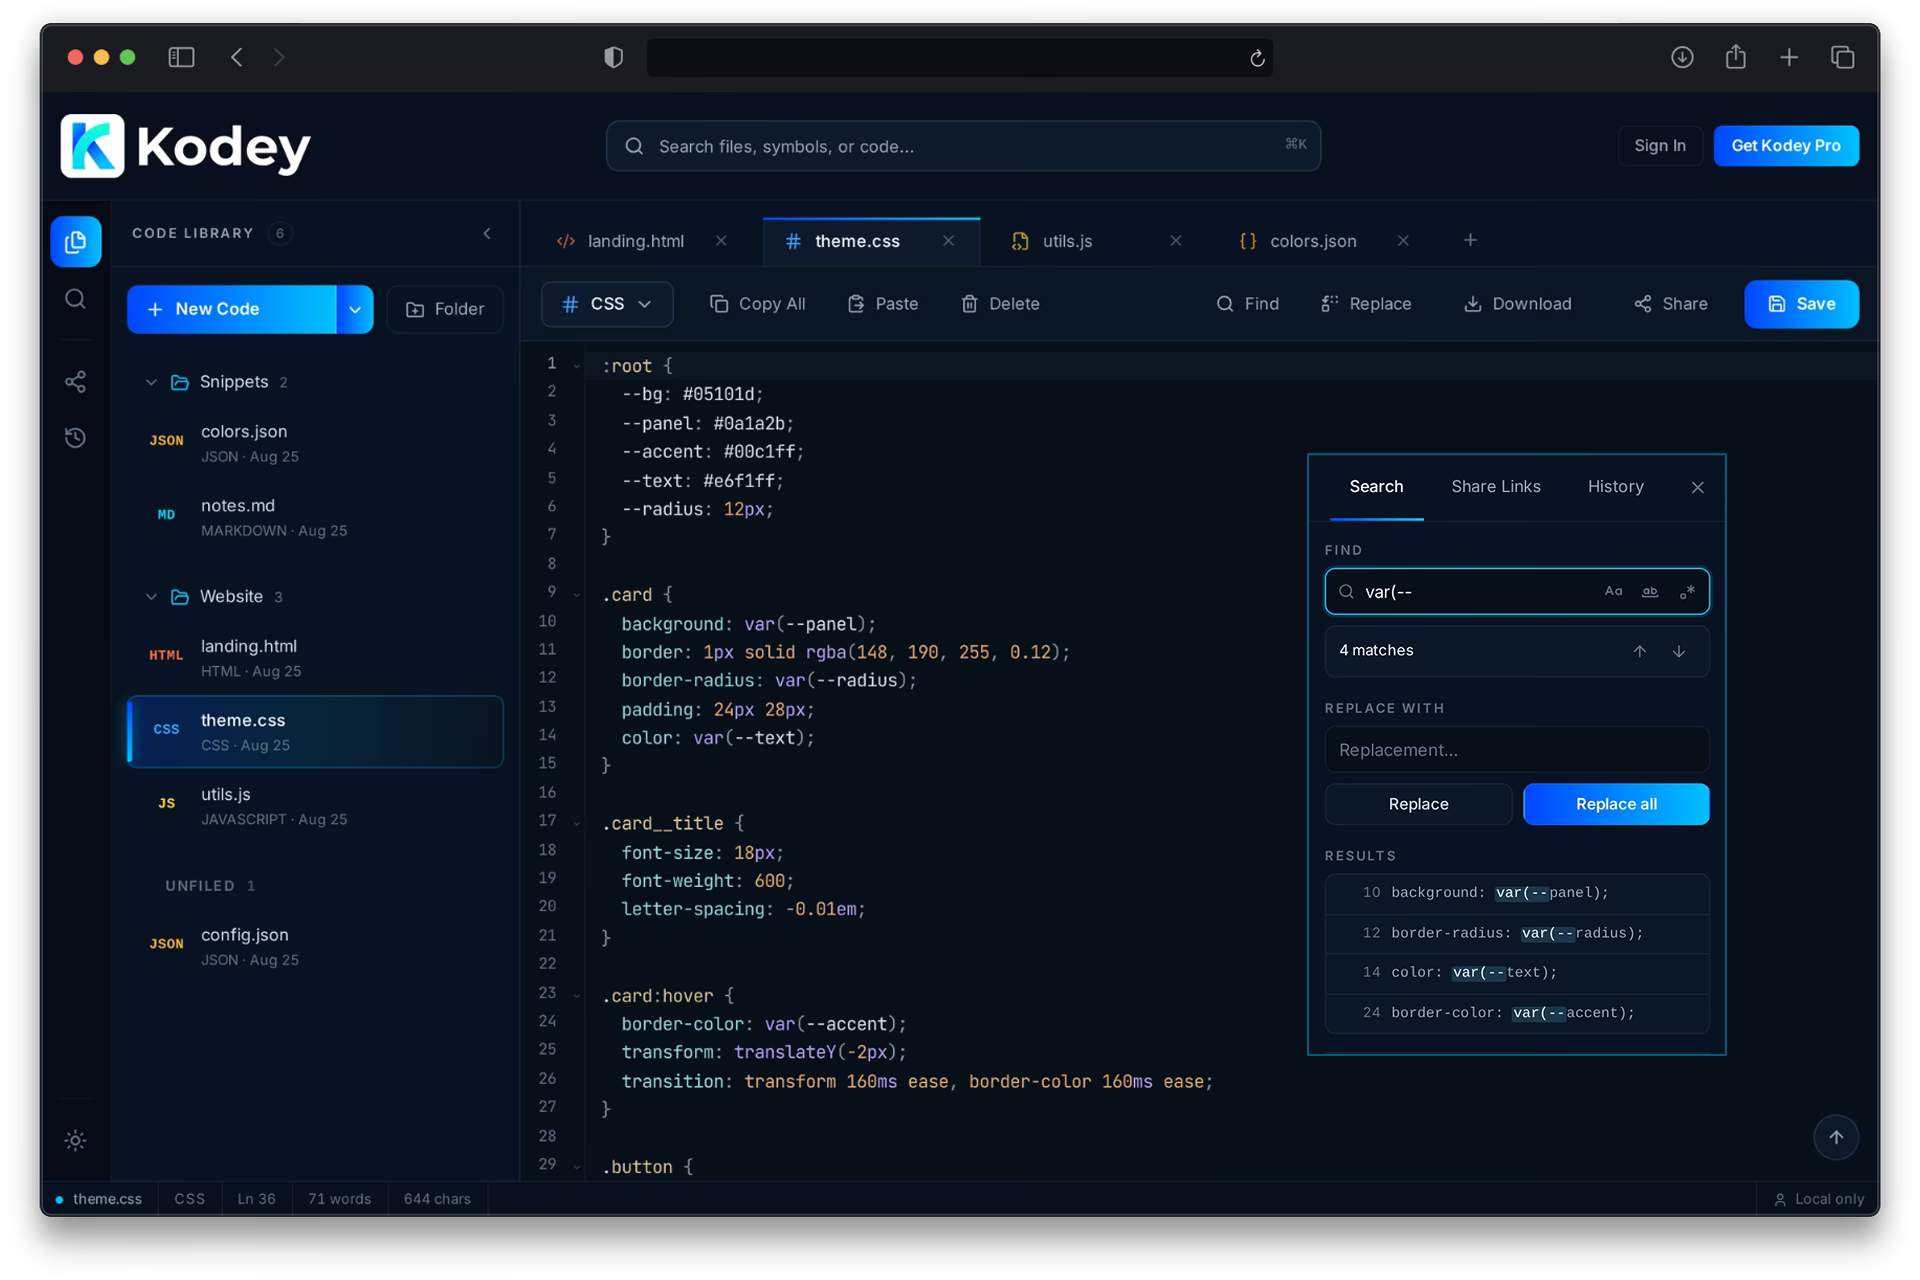Close the search panel

[x=1697, y=488]
